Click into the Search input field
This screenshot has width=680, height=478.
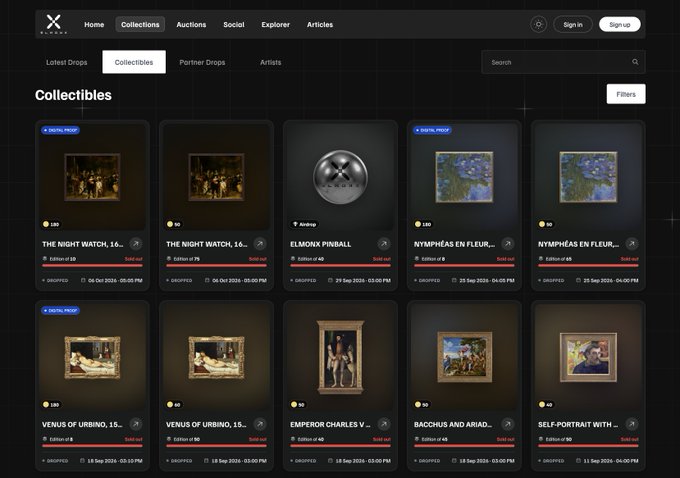pos(563,62)
